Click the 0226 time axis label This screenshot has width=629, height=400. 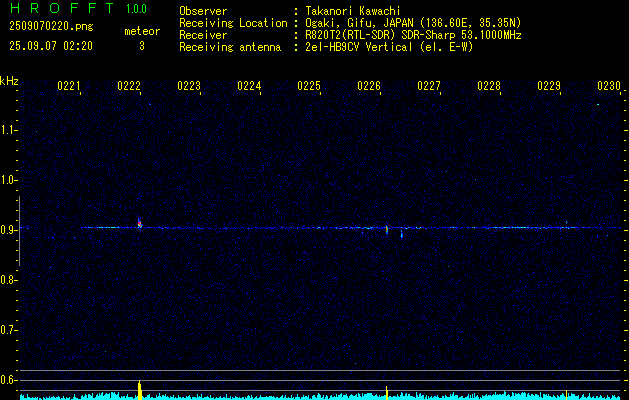click(369, 86)
